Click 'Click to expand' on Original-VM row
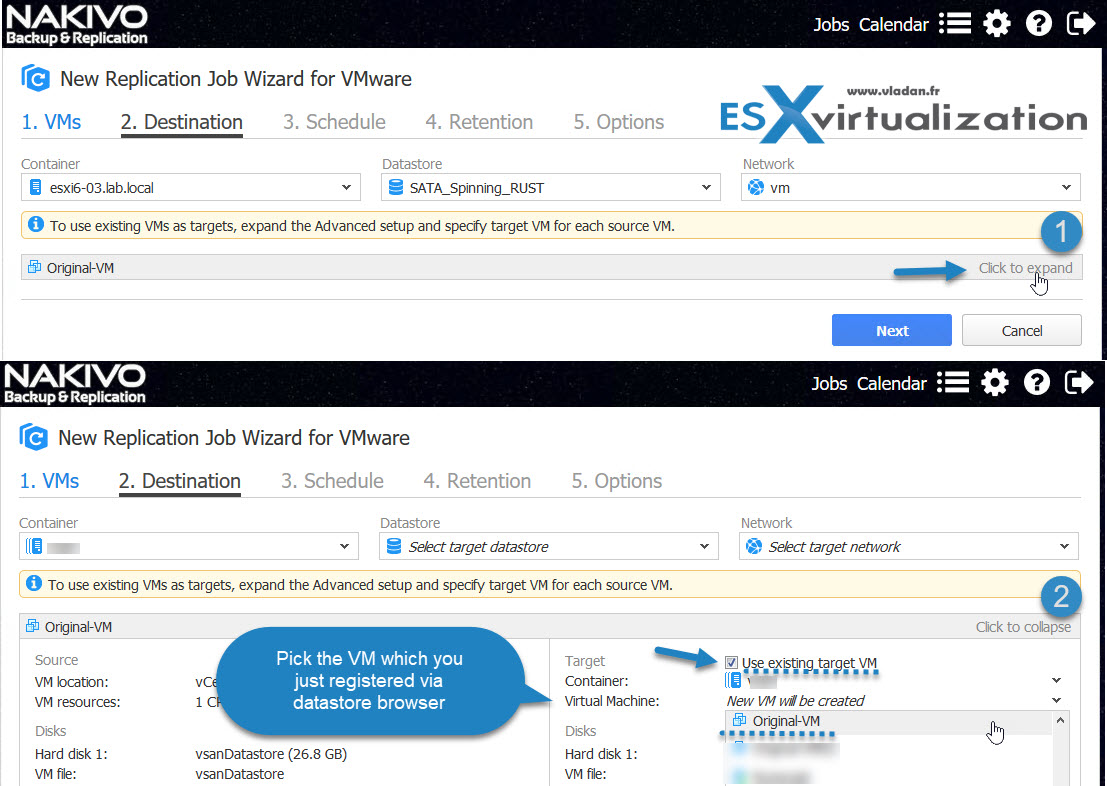The image size is (1107, 786). [x=1025, y=268]
